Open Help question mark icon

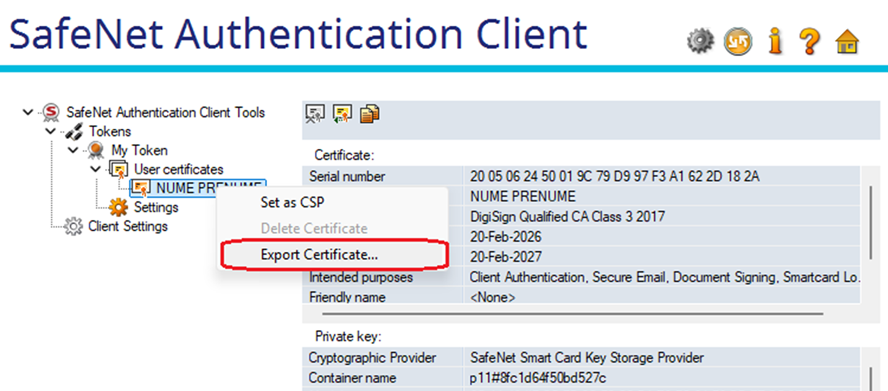pos(810,42)
